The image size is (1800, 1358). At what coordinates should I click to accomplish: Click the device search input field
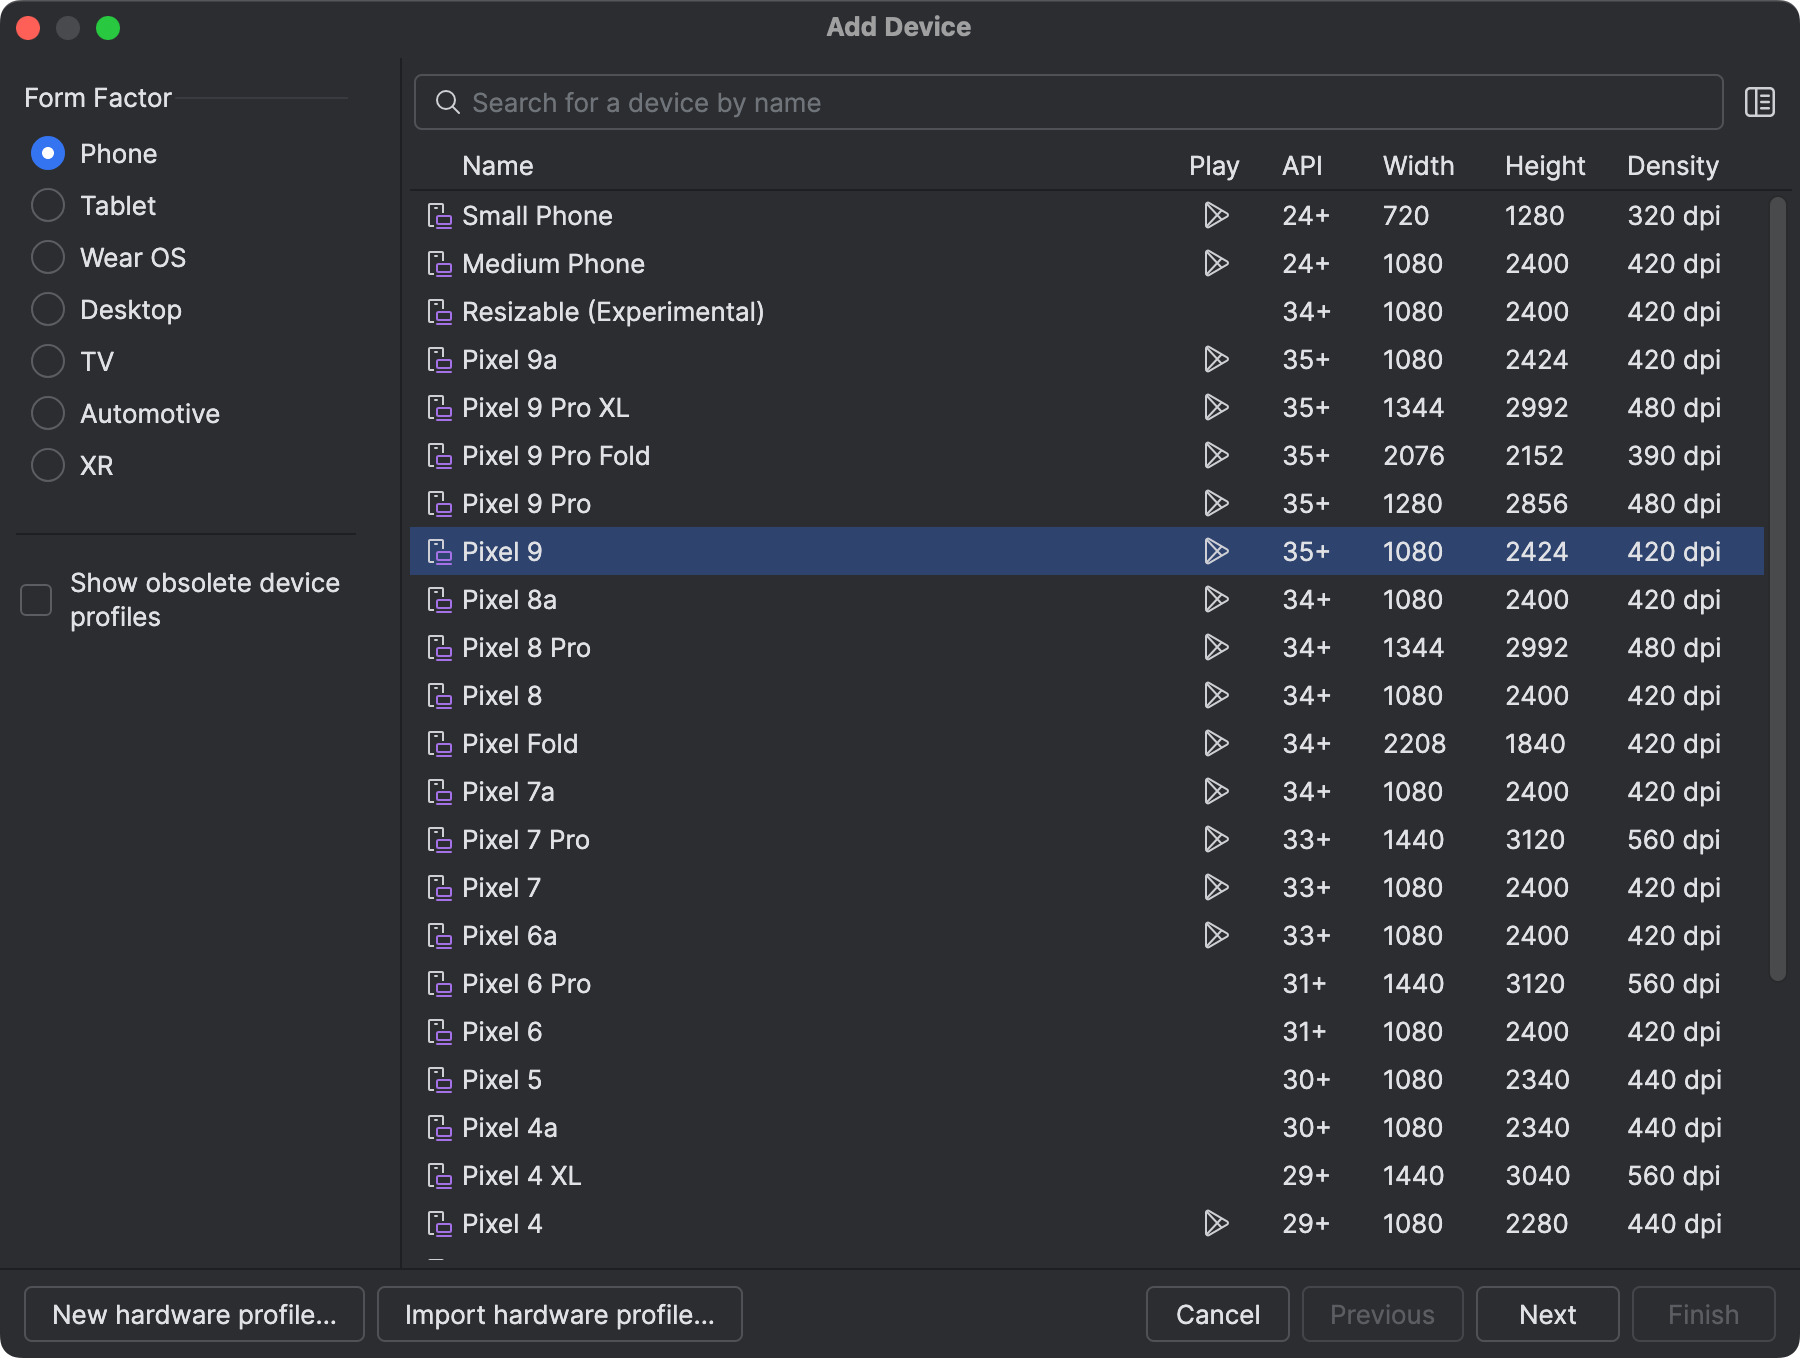pyautogui.click(x=1000, y=102)
